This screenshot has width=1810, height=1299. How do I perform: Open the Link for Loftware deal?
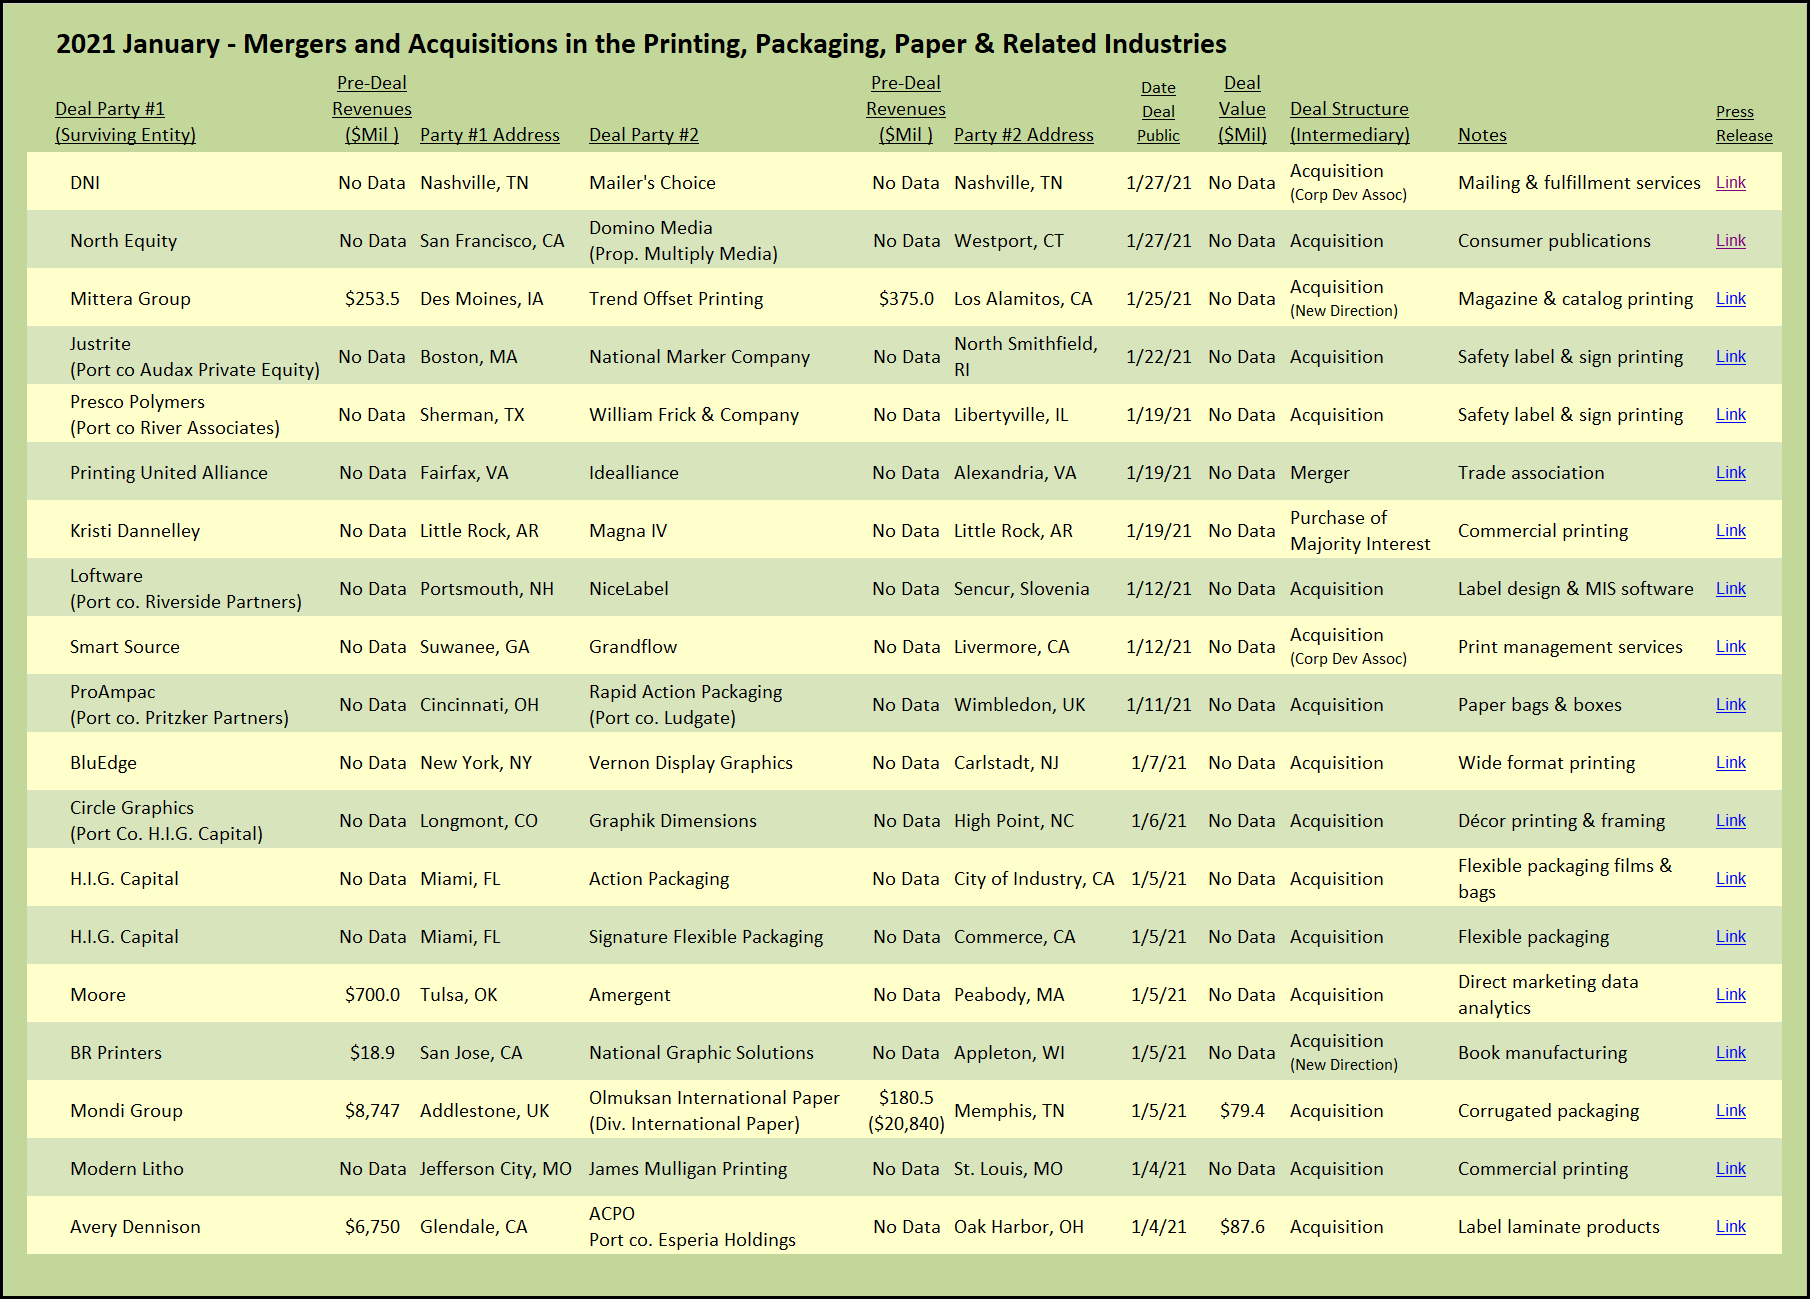[1730, 589]
